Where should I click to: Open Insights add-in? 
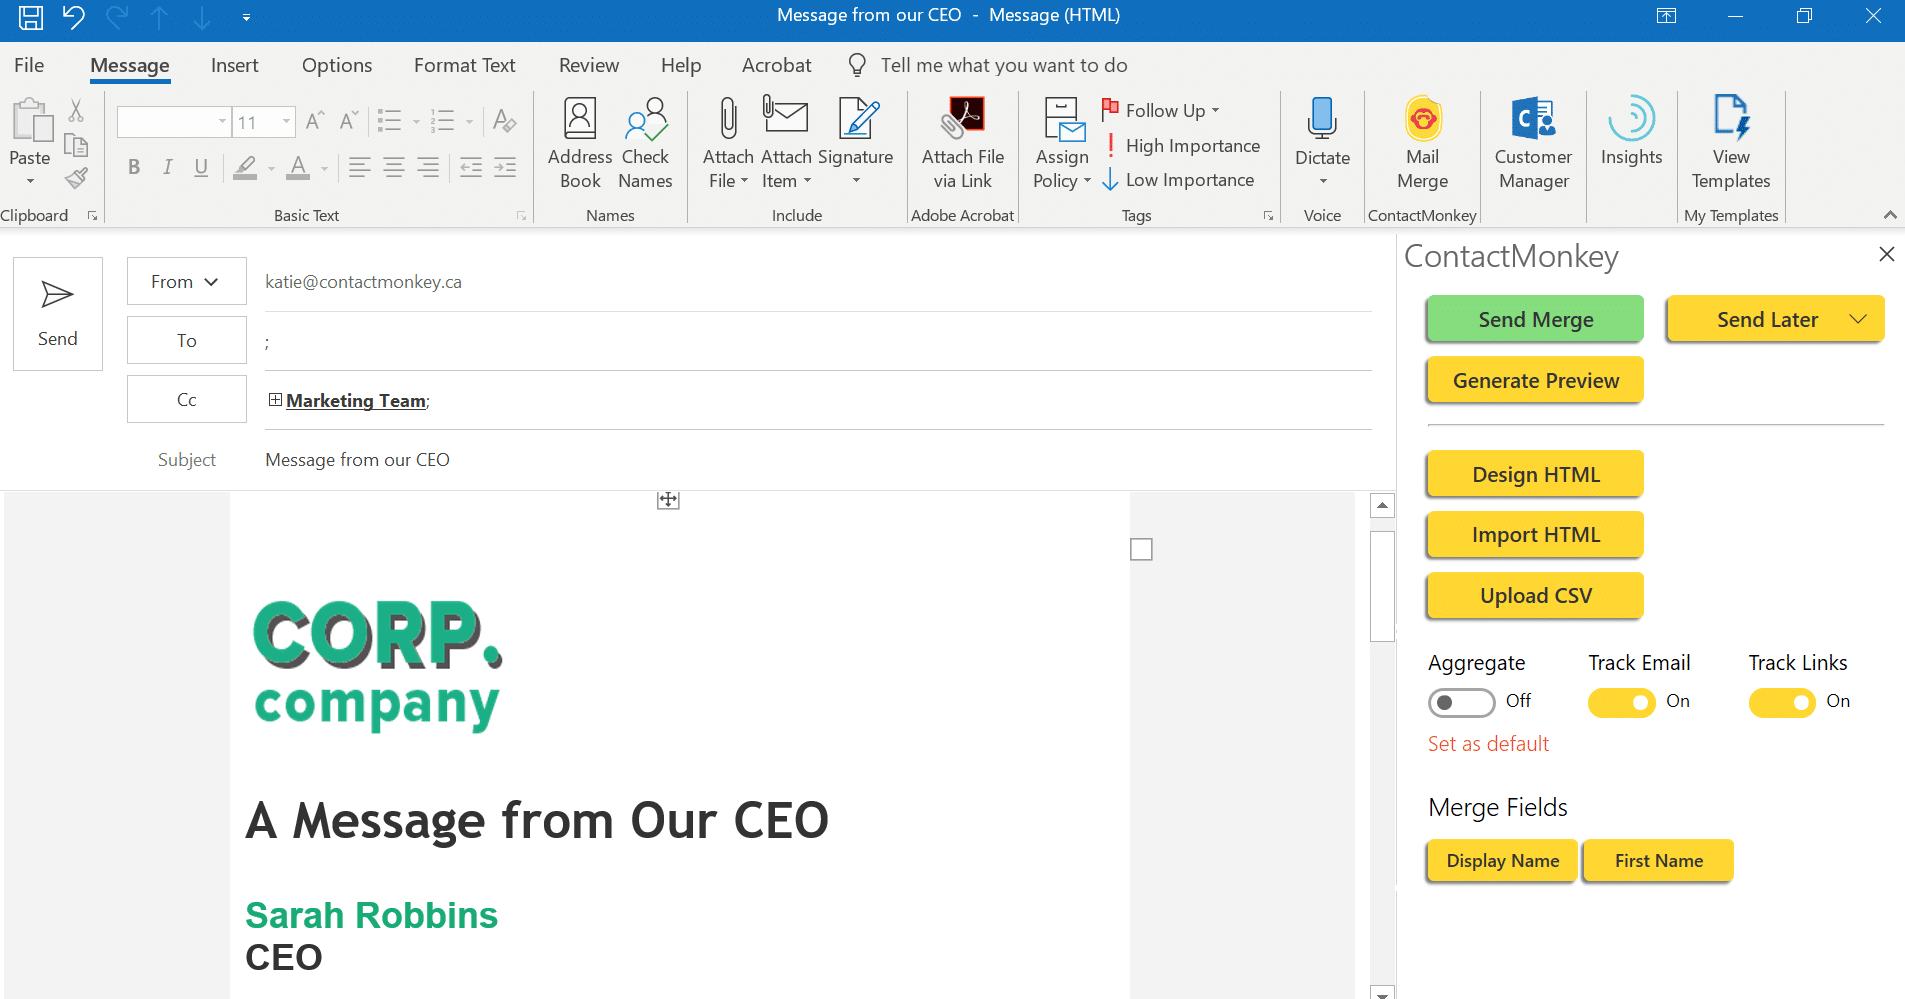[x=1631, y=131]
